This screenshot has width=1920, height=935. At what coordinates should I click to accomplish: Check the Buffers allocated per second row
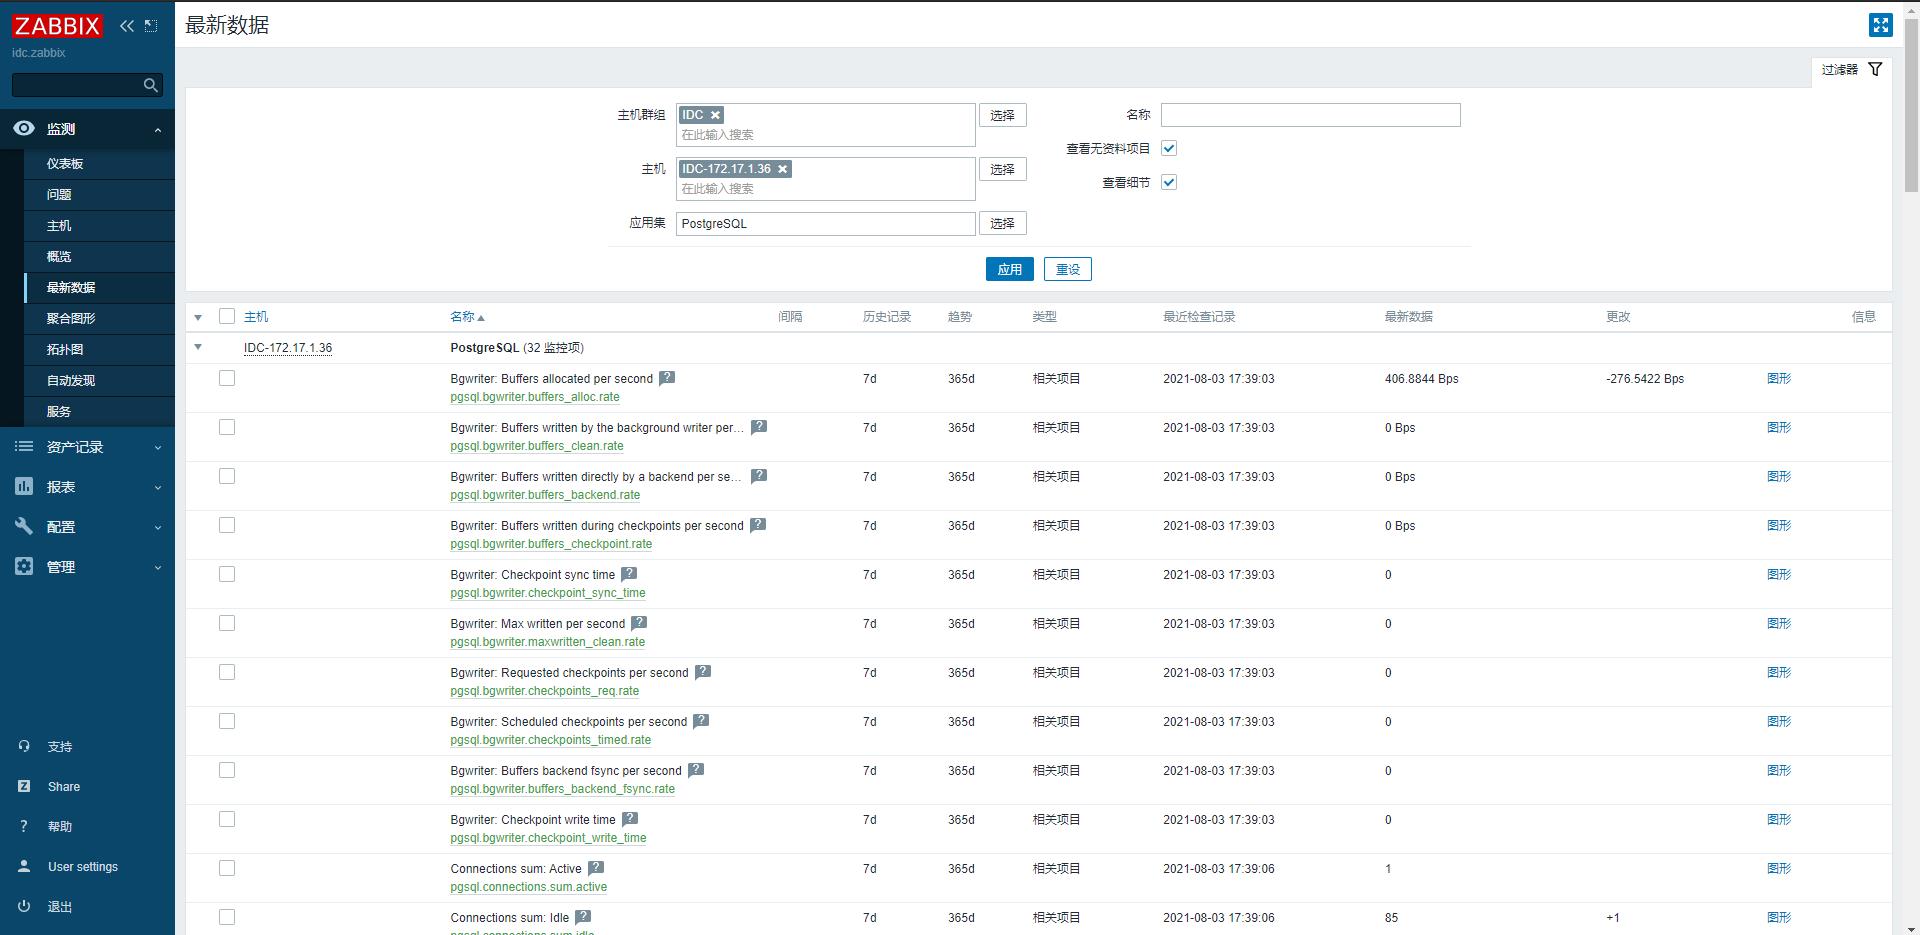[227, 378]
